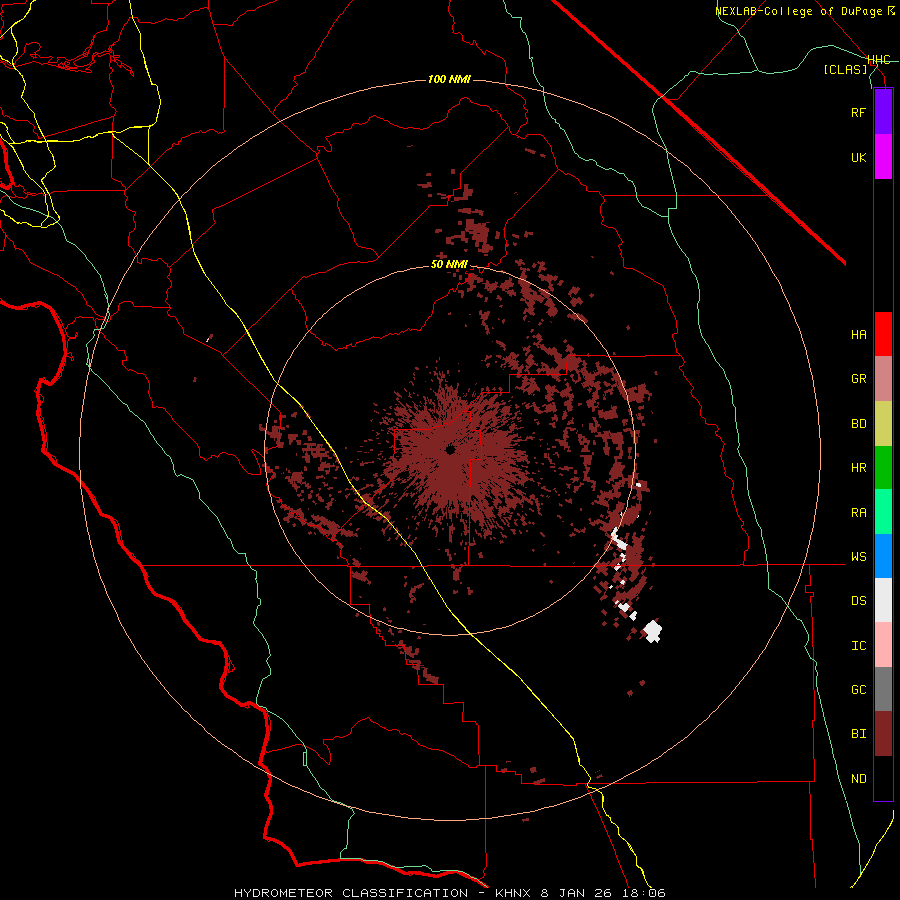Click the HR green legend swatch
The height and width of the screenshot is (900, 900).
coord(883,467)
